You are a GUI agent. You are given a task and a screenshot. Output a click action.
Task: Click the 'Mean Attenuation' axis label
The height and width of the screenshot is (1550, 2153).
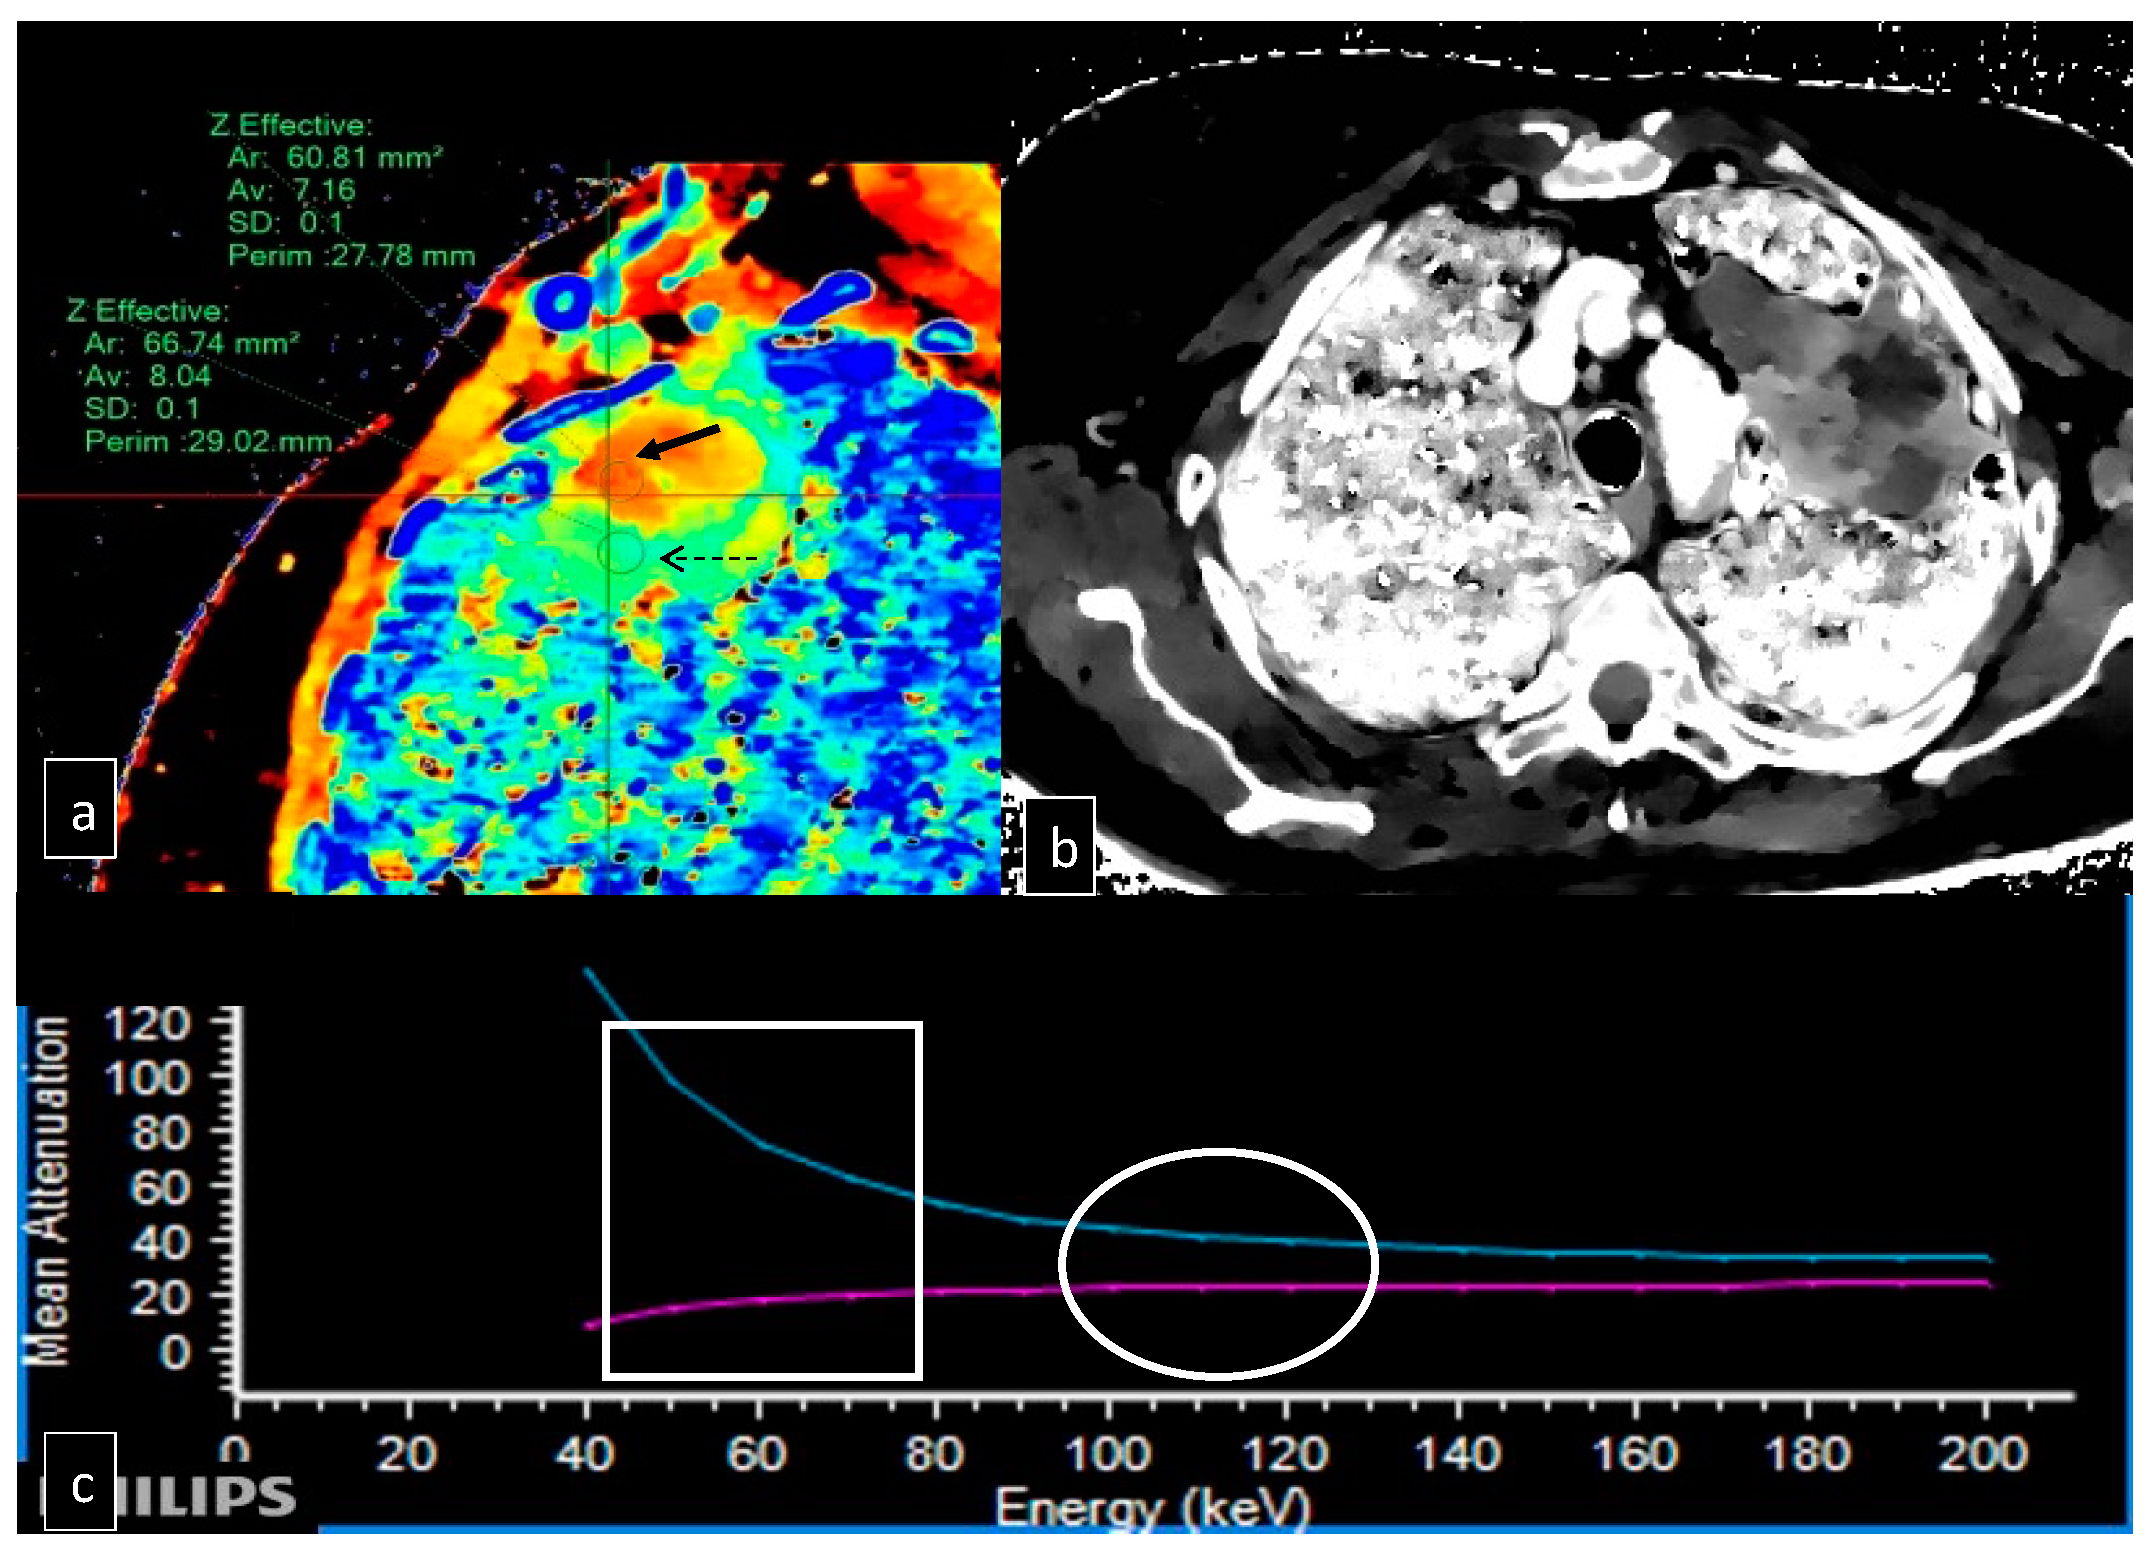coord(48,1190)
